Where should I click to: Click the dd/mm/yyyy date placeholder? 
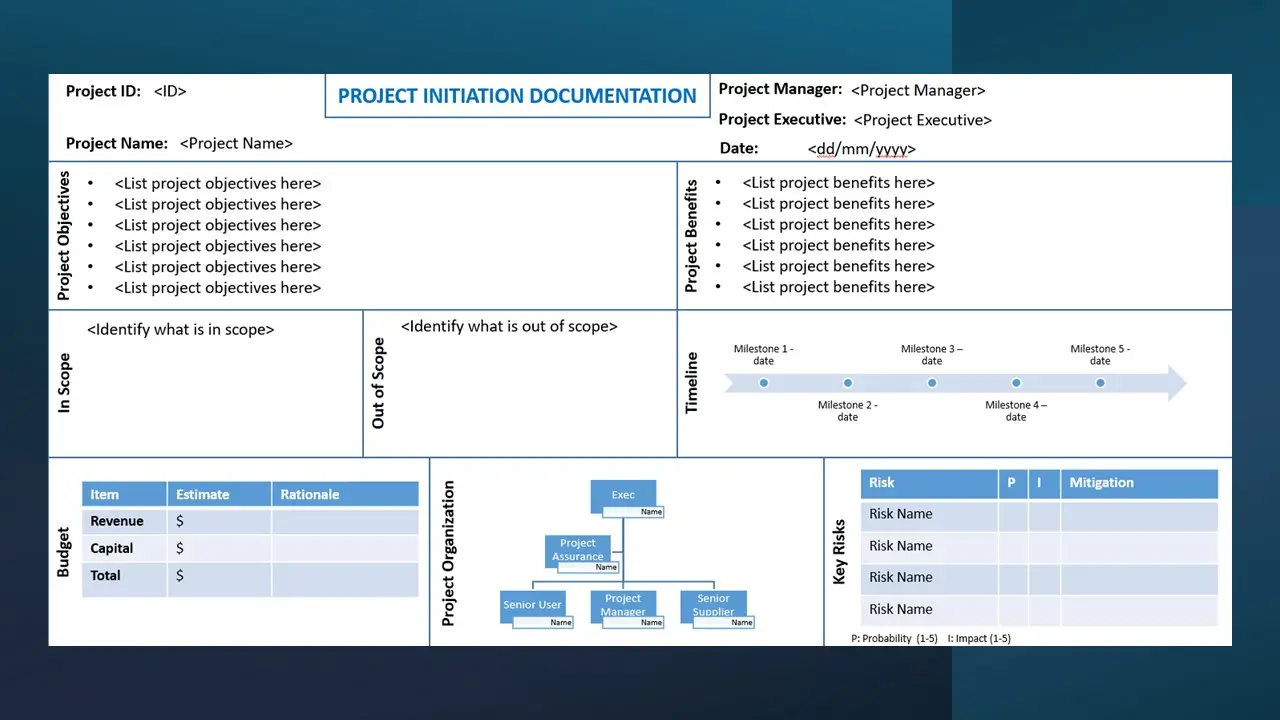[x=861, y=149]
